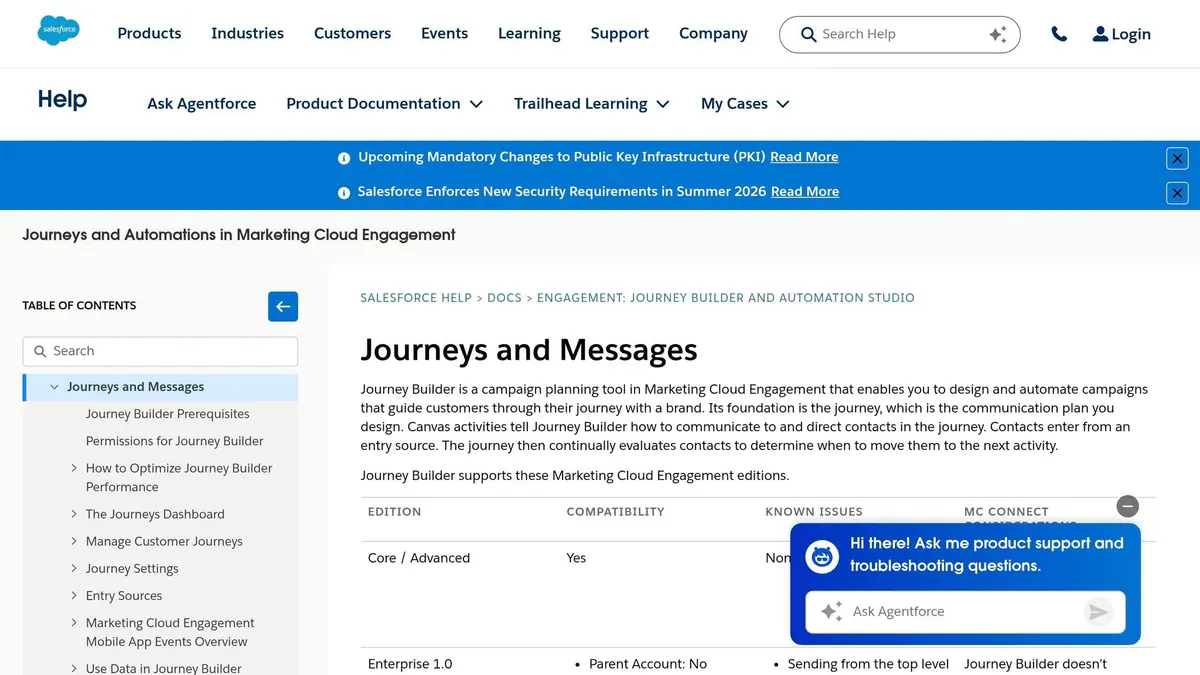Click Engagement: Journey Builder and Automation Studio breadcrumb

coord(726,298)
